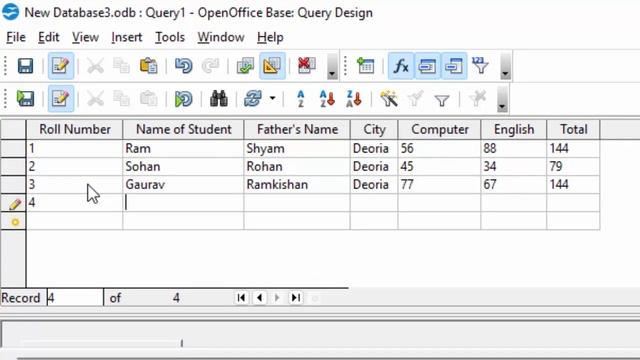Select the Name of Student column header
Screen dimensions: 640x360
point(183,129)
